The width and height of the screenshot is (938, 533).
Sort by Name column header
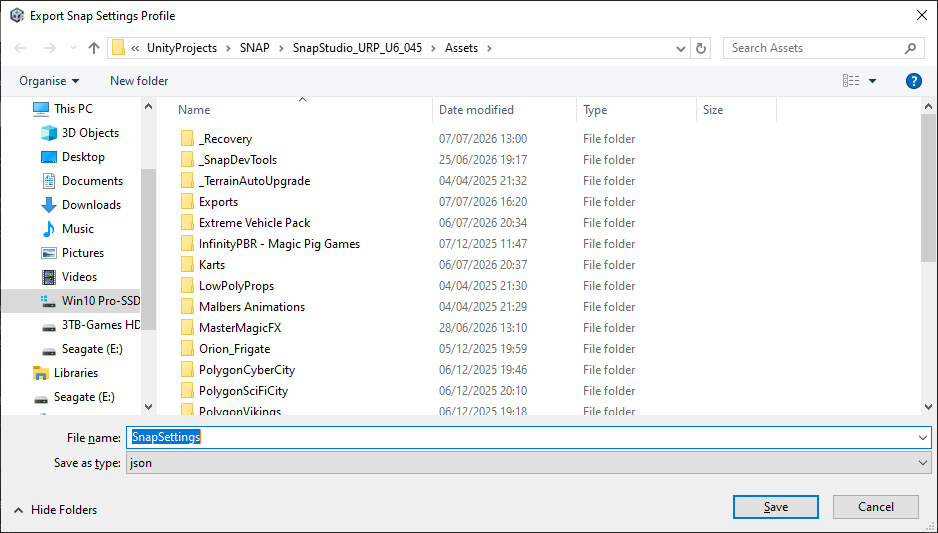194,109
